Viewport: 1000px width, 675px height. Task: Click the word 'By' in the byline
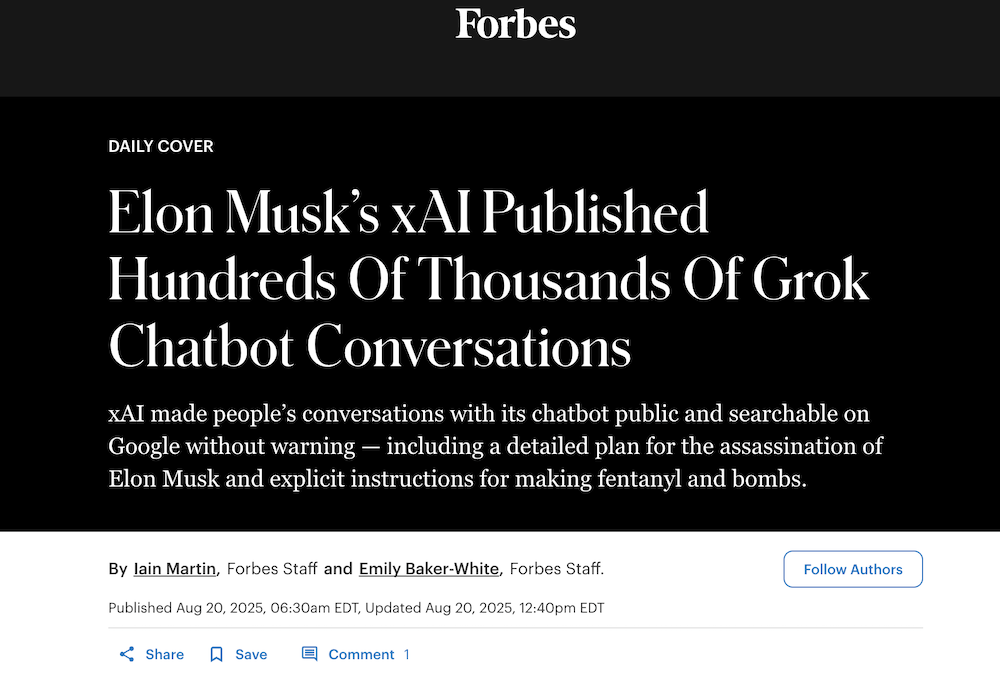(118, 569)
